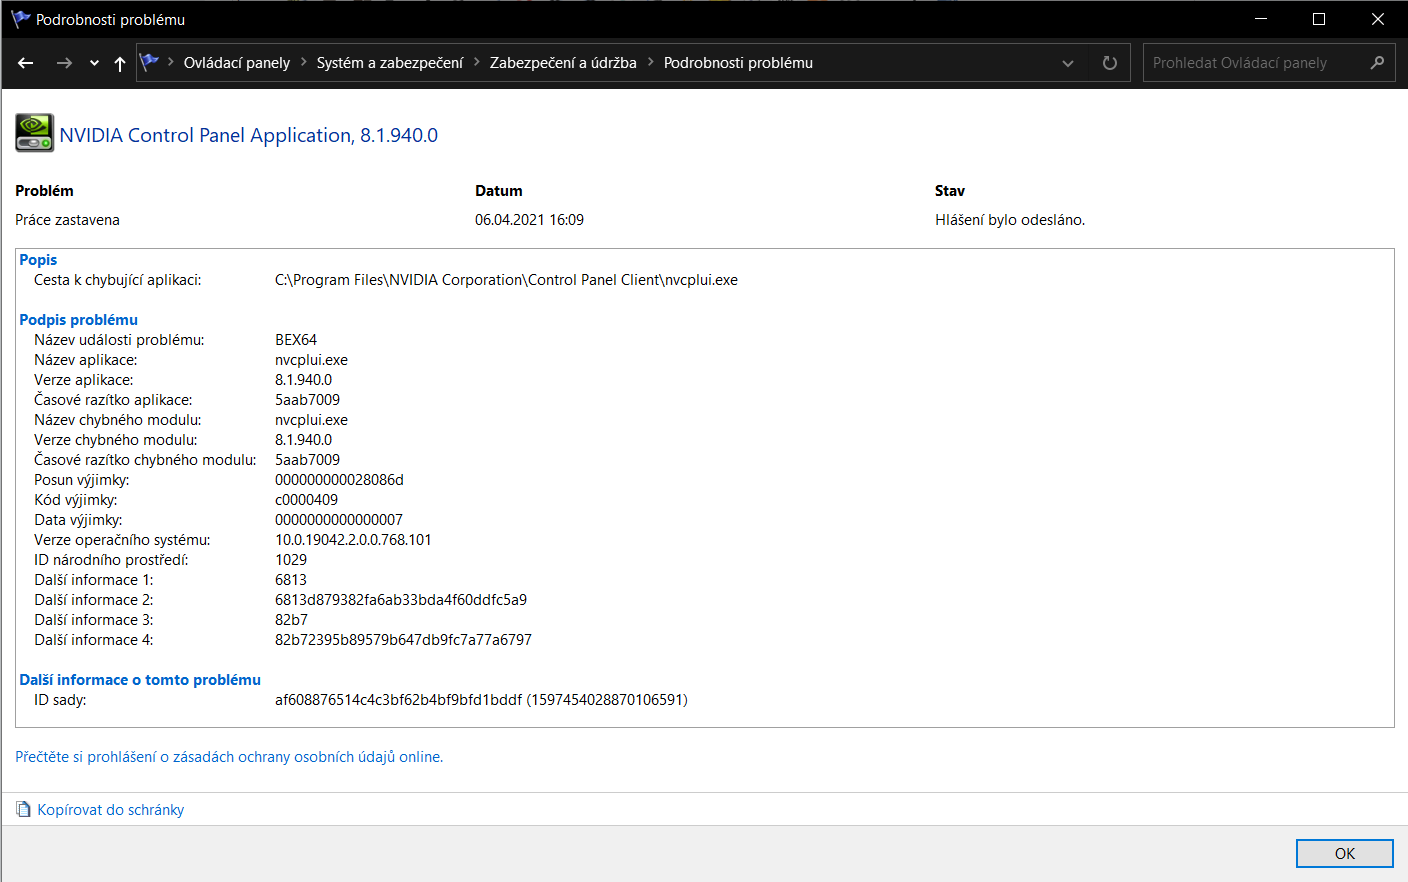Screen dimensions: 1408x882
Task: Open the Zabezpečení a údržba breadcrumb
Action: (x=563, y=63)
